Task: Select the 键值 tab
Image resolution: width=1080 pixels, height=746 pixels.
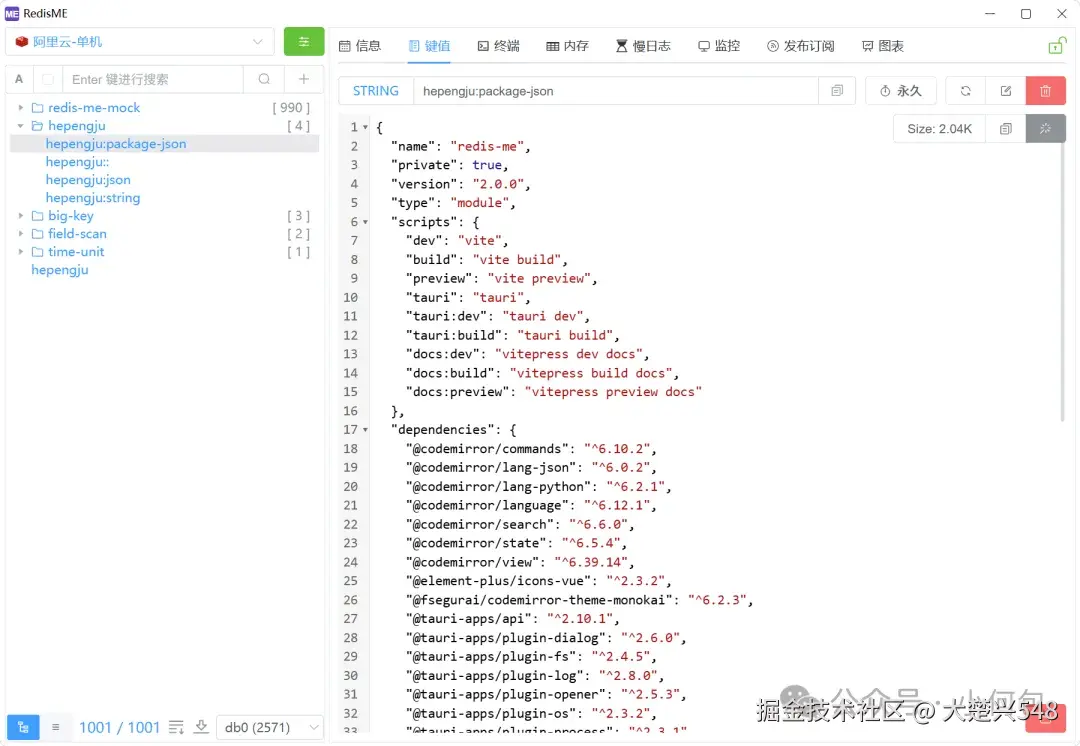Action: point(429,46)
